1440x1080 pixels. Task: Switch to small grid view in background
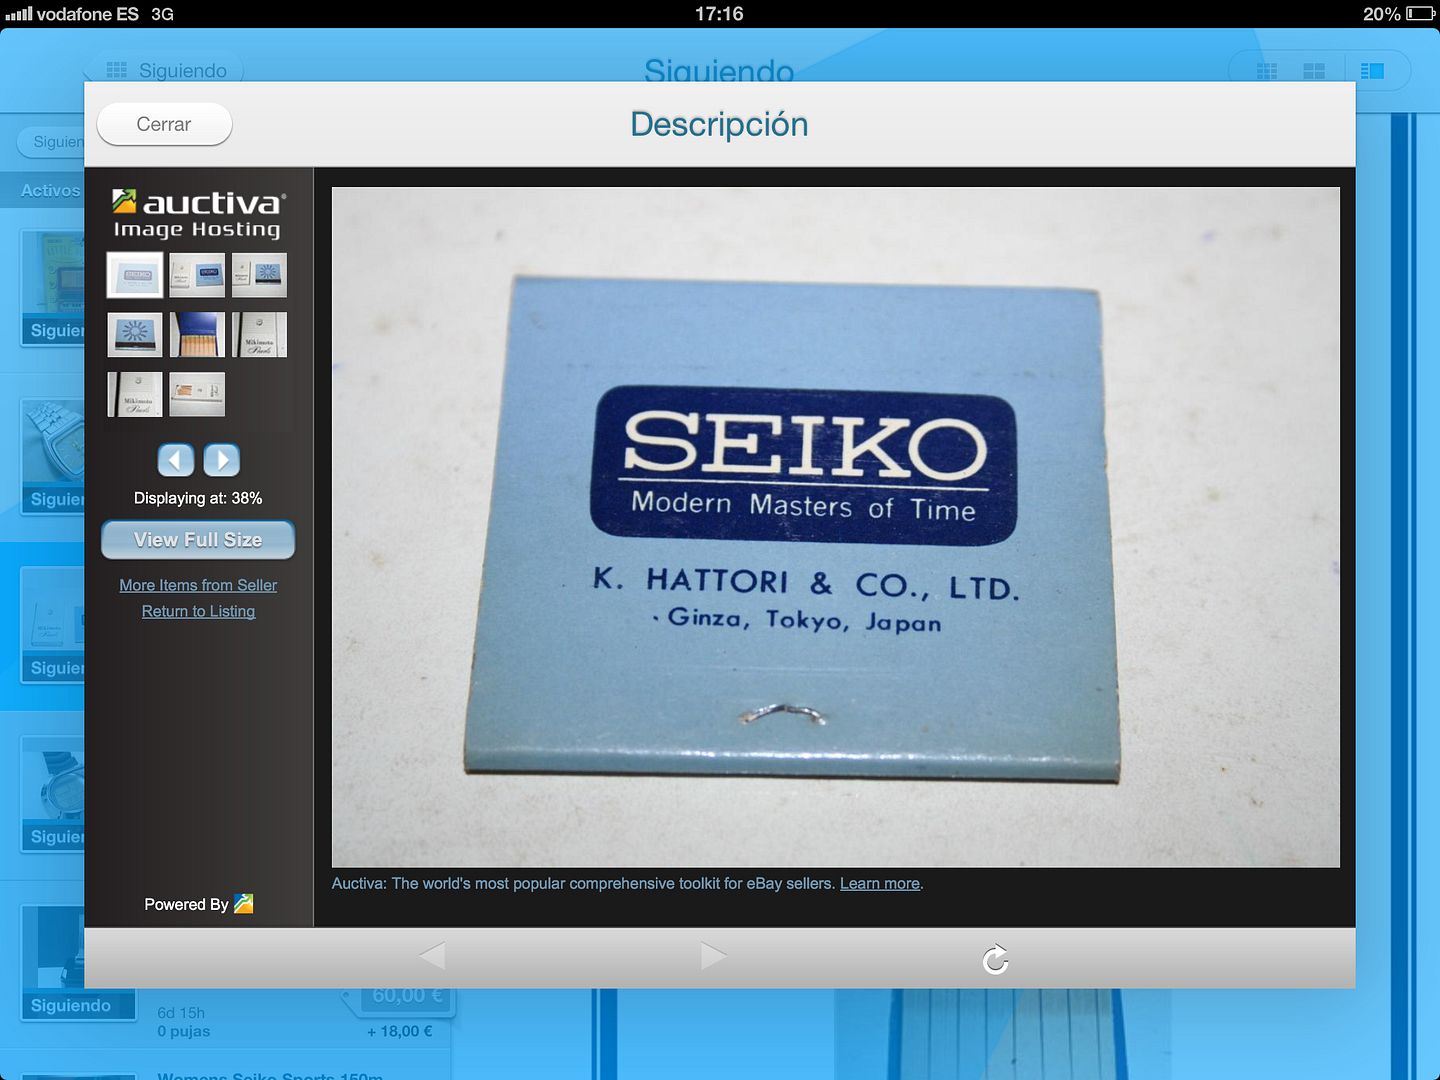click(1267, 71)
